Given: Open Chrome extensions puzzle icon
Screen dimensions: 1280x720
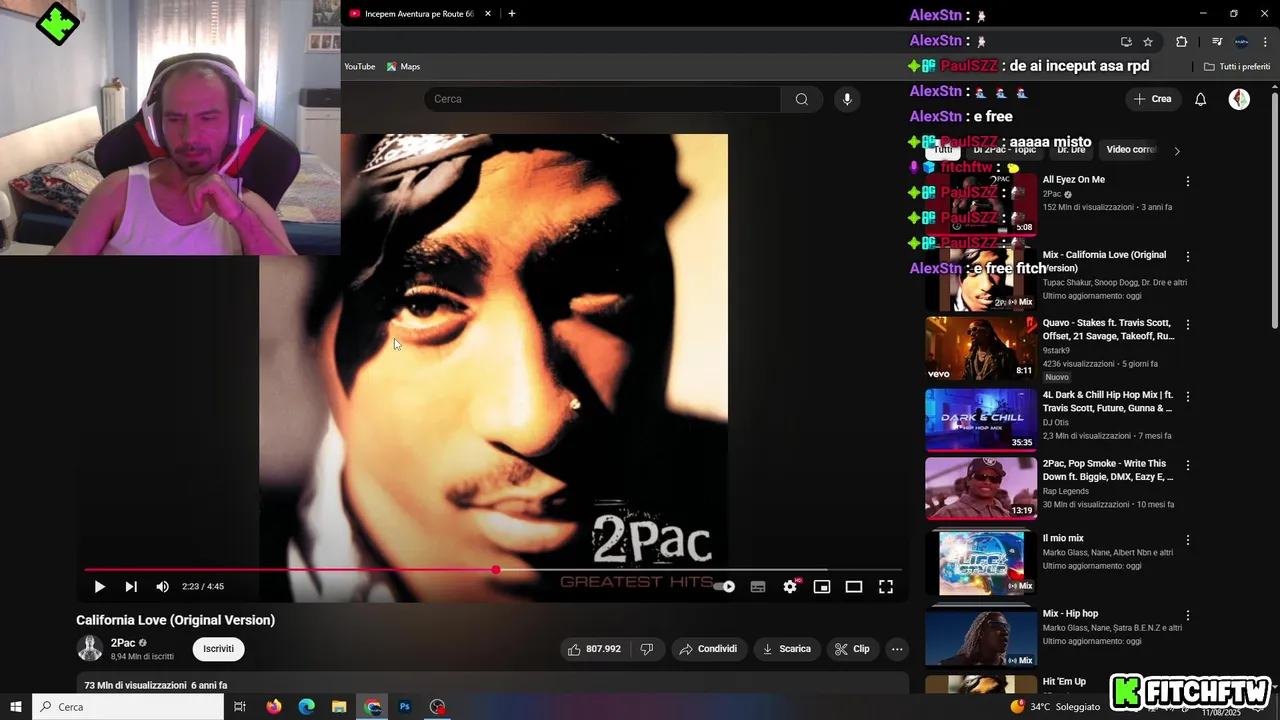Looking at the screenshot, I should [1181, 42].
